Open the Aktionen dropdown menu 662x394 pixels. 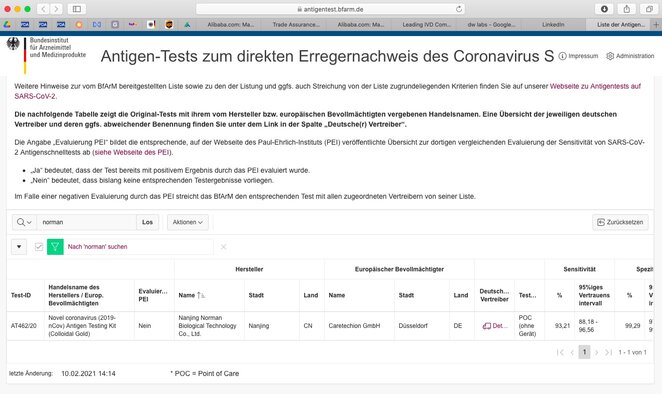(188, 222)
